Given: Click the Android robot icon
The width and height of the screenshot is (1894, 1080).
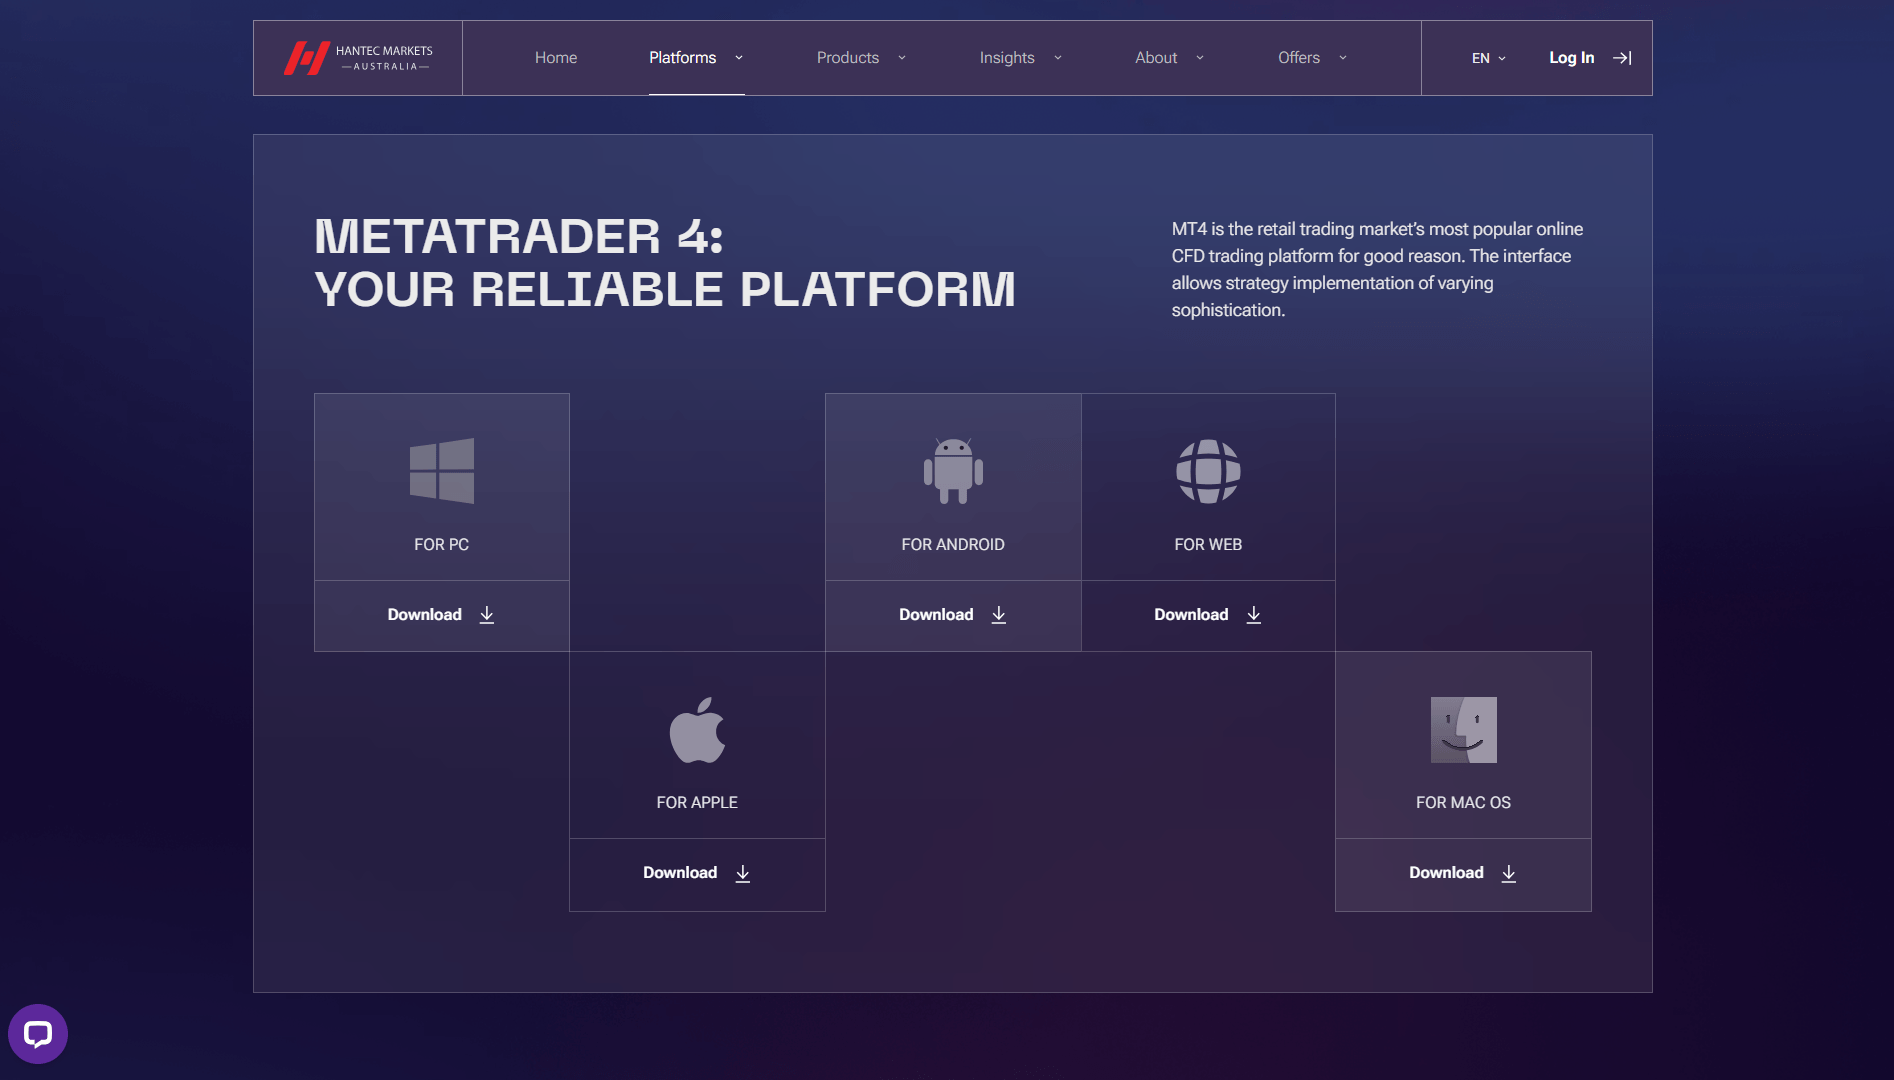Looking at the screenshot, I should pyautogui.click(x=953, y=471).
